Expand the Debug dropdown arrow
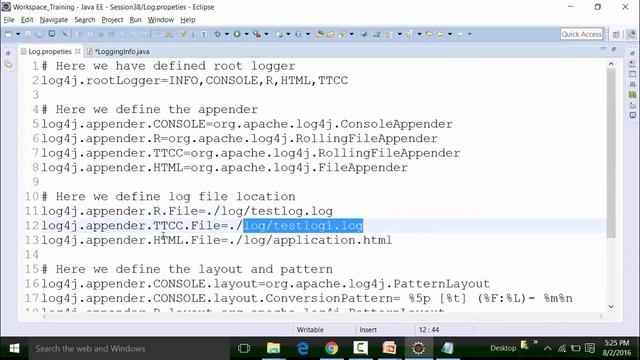The width and height of the screenshot is (640, 360). click(227, 34)
